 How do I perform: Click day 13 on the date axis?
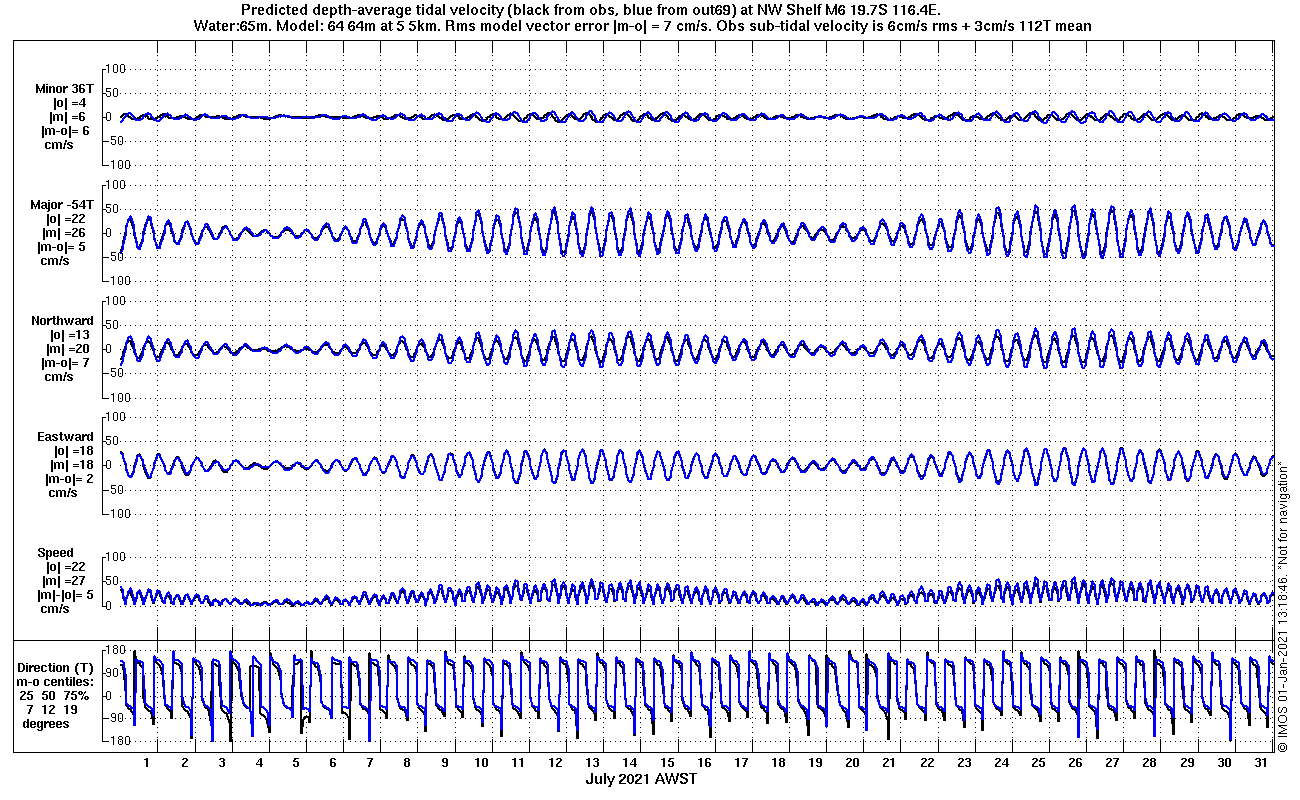[592, 763]
